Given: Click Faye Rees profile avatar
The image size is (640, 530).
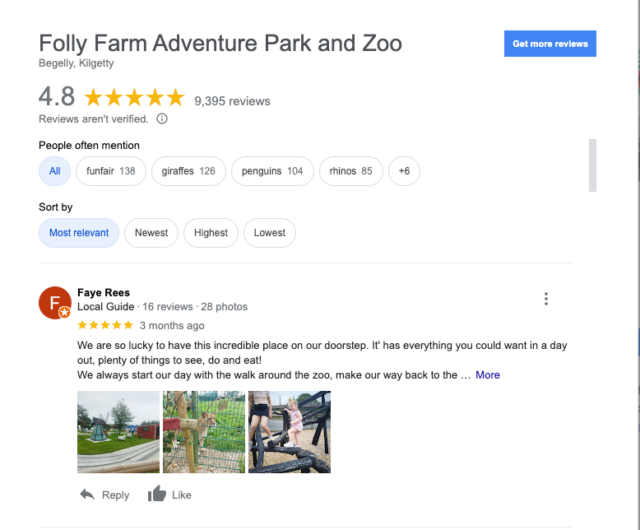Looking at the screenshot, I should pos(54,303).
